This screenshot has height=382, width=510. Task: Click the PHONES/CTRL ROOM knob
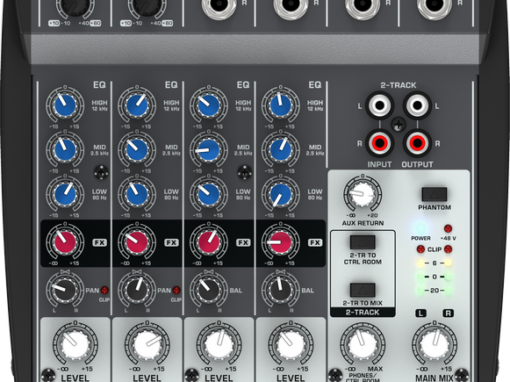pos(363,345)
